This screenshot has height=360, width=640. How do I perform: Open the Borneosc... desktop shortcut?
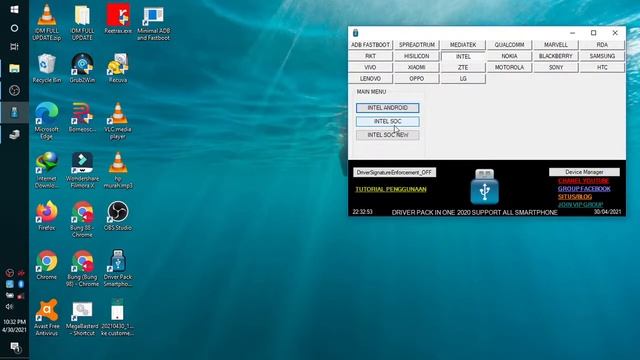click(82, 118)
